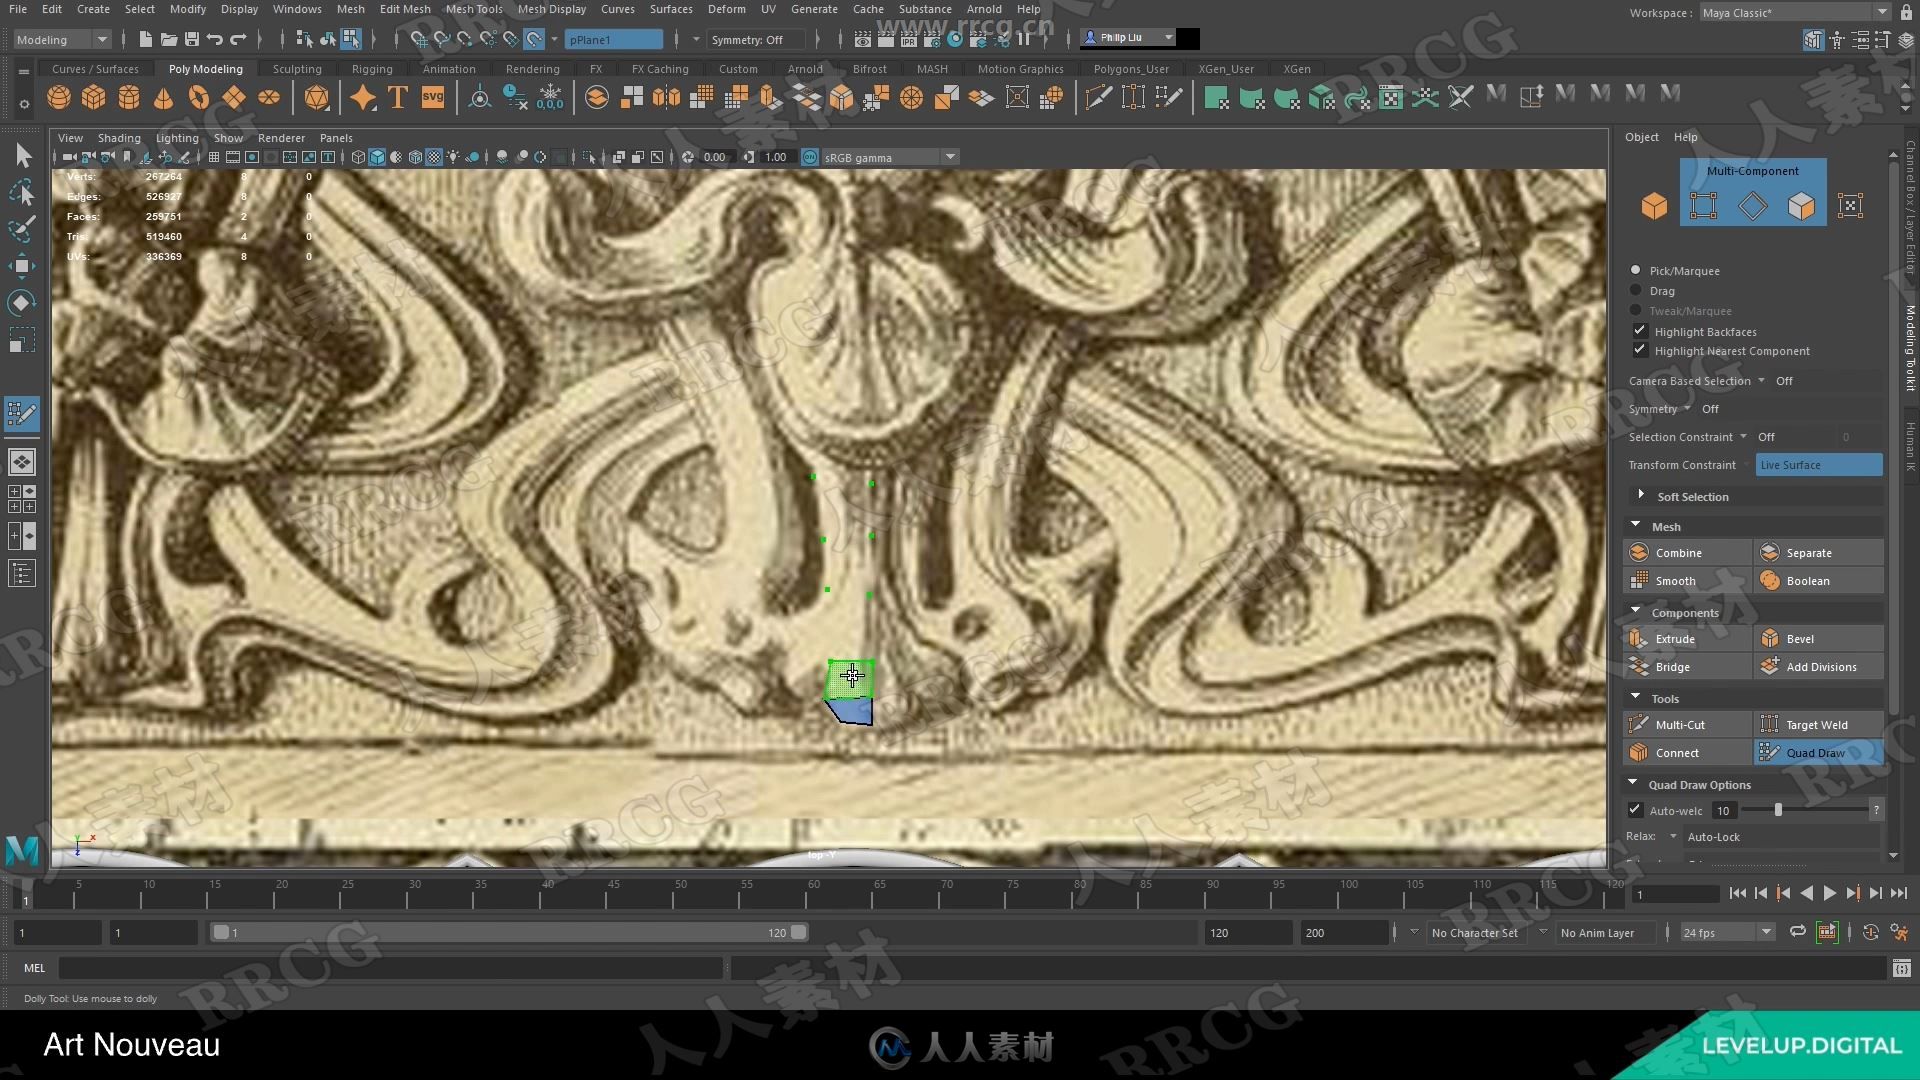Click the Object selection cube icon

tap(1654, 206)
